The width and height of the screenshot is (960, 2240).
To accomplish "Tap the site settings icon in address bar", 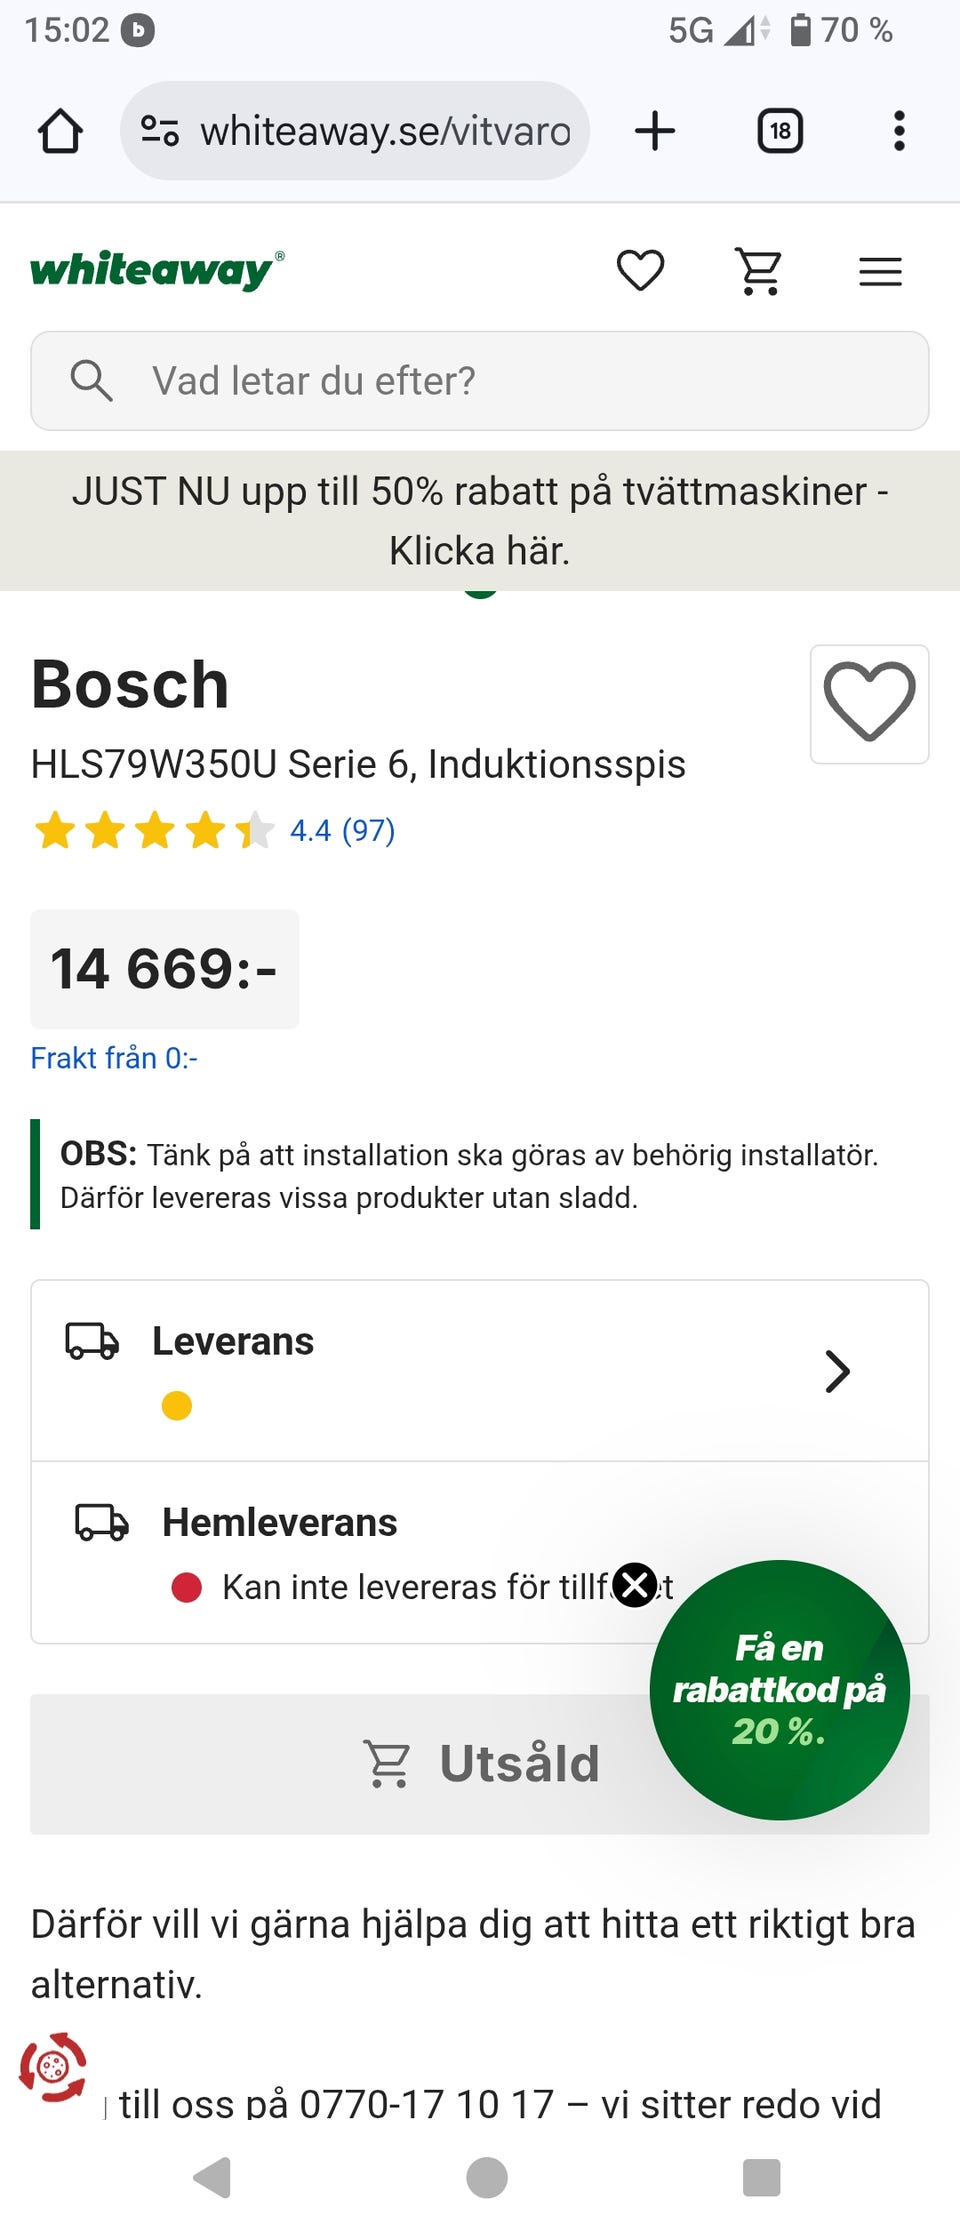I will pyautogui.click(x=160, y=131).
